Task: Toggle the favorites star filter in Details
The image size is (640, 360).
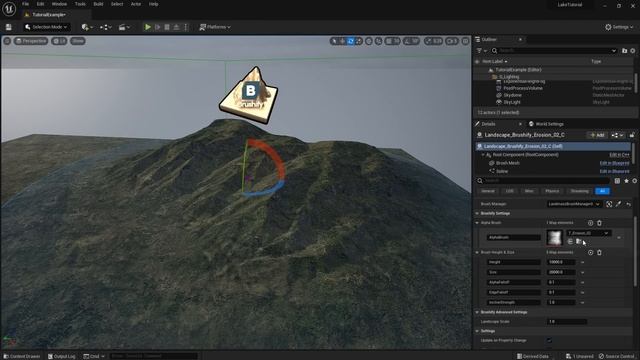Action: click(x=626, y=180)
